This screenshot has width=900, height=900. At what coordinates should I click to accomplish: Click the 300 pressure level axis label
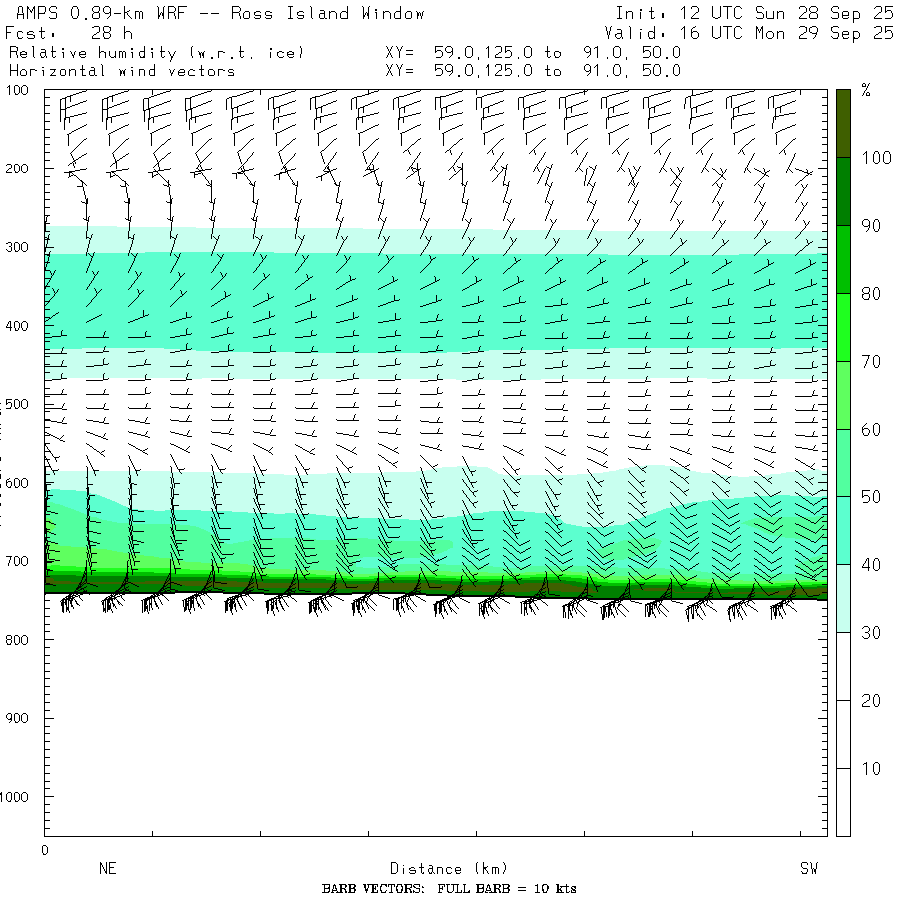tap(17, 247)
